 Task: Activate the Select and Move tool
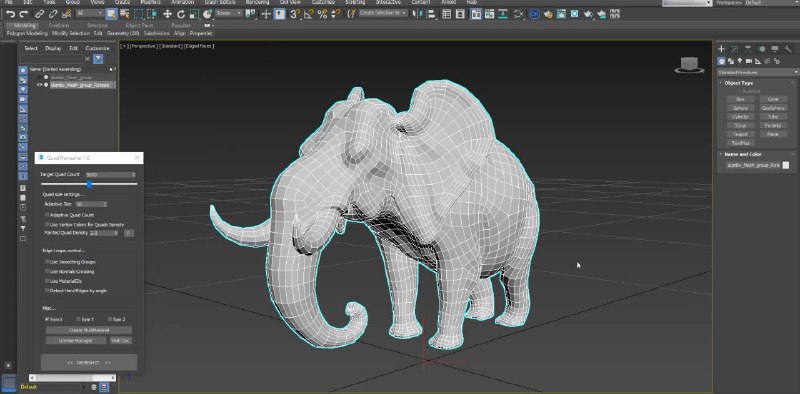click(x=167, y=14)
